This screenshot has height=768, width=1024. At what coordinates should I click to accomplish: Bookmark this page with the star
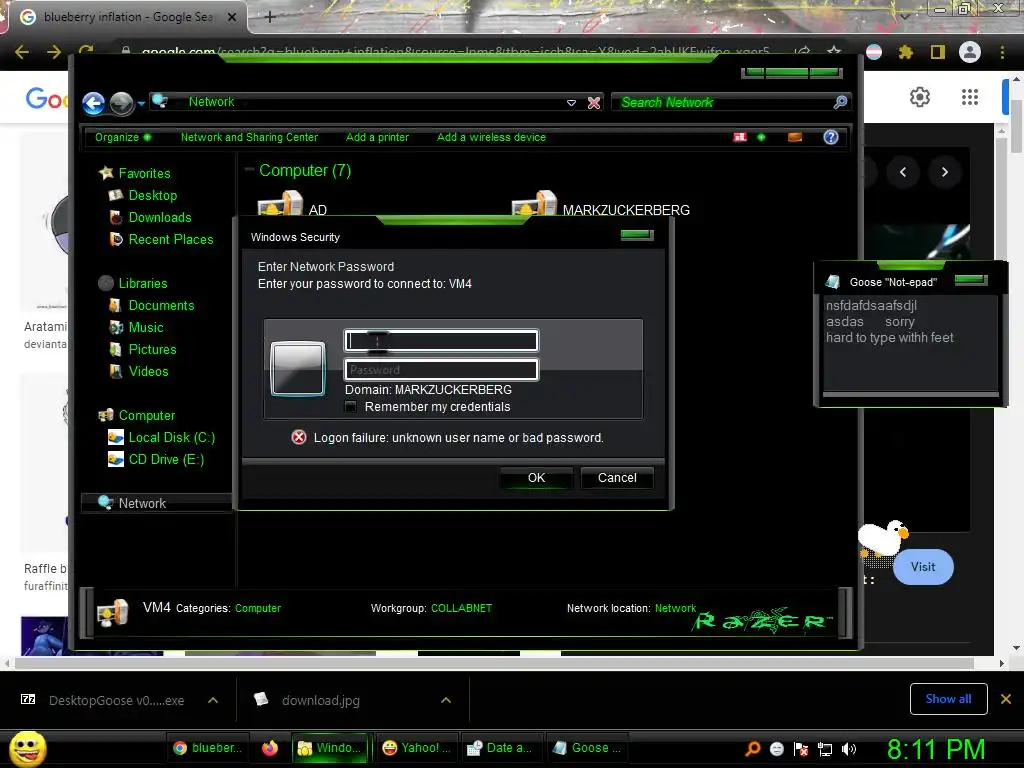click(x=834, y=52)
